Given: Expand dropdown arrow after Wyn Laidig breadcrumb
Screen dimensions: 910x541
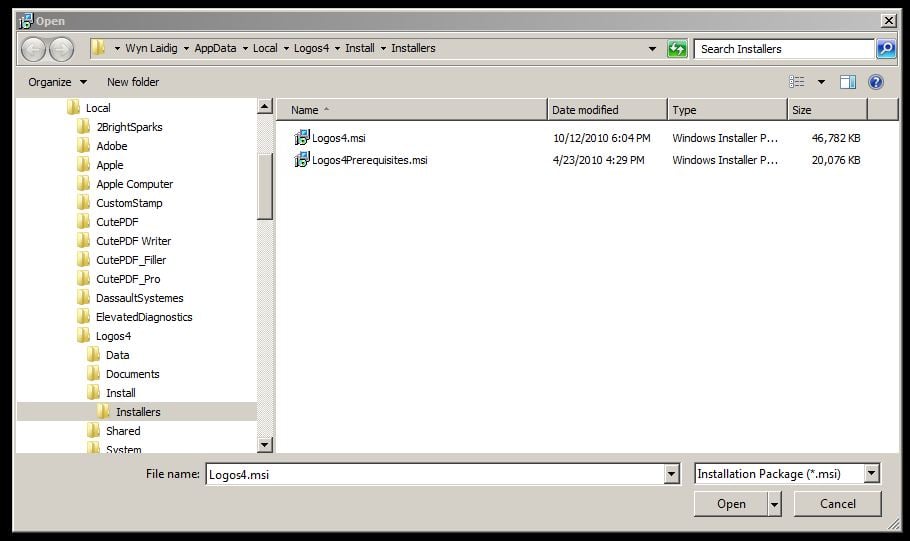Looking at the screenshot, I should 186,49.
